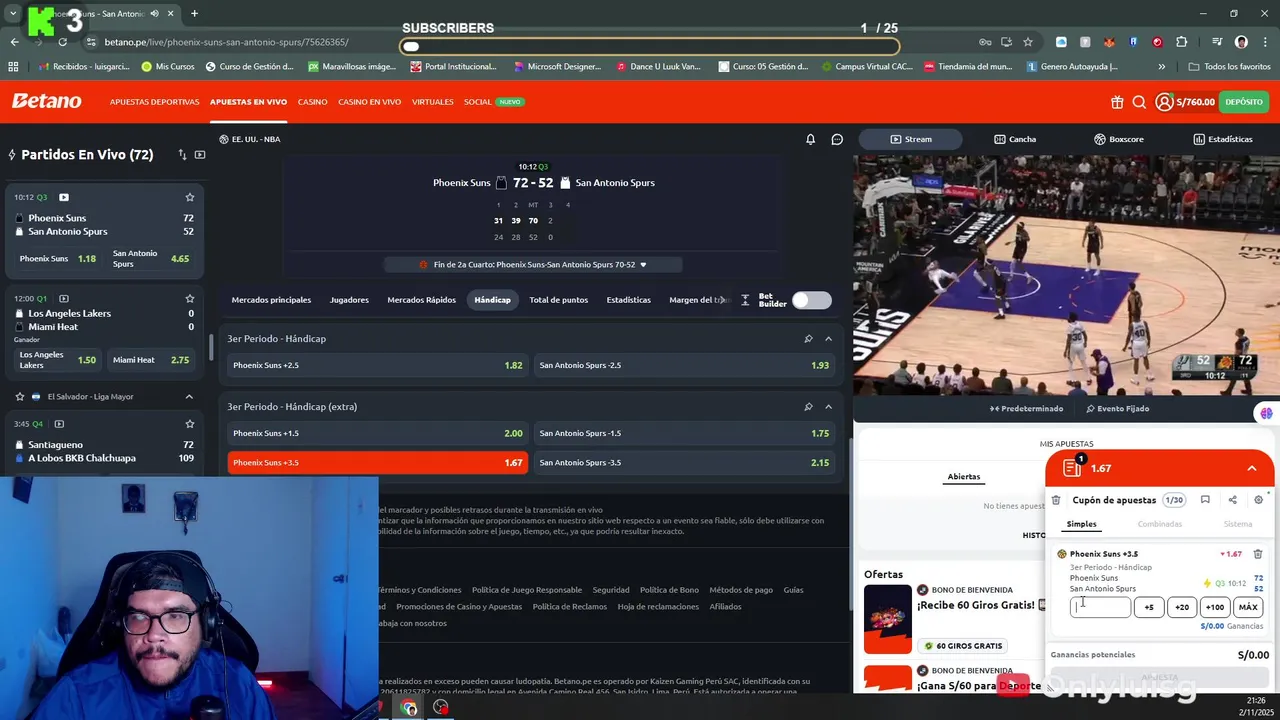Reload the page in browser
Image resolution: width=1280 pixels, height=720 pixels.
pyautogui.click(x=62, y=42)
